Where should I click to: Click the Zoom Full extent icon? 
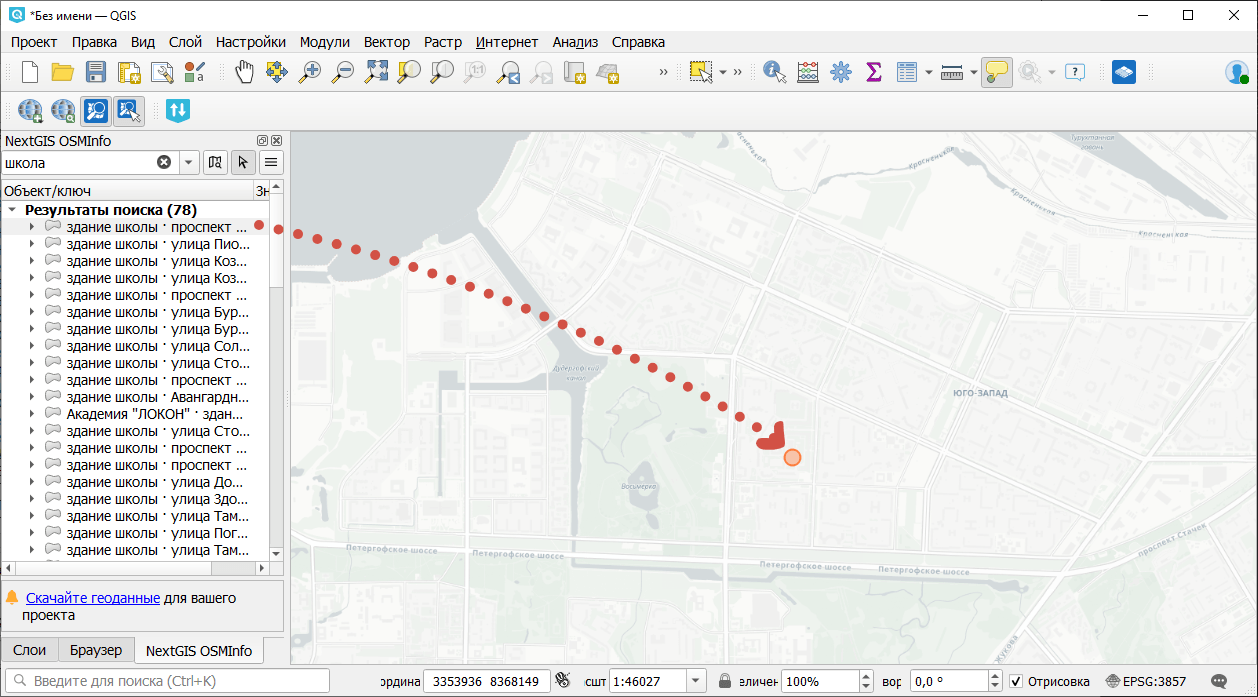(376, 72)
